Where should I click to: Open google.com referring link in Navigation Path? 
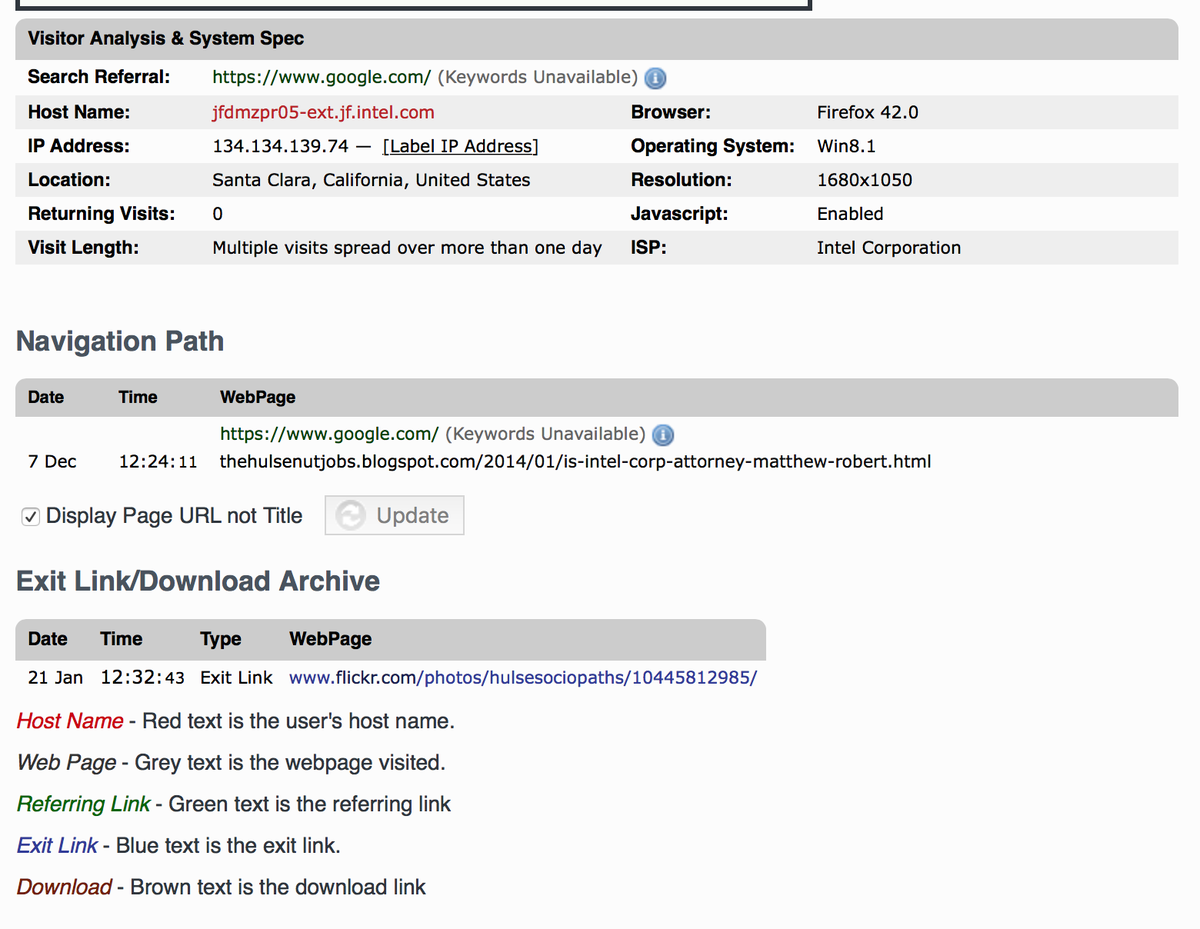tap(329, 434)
